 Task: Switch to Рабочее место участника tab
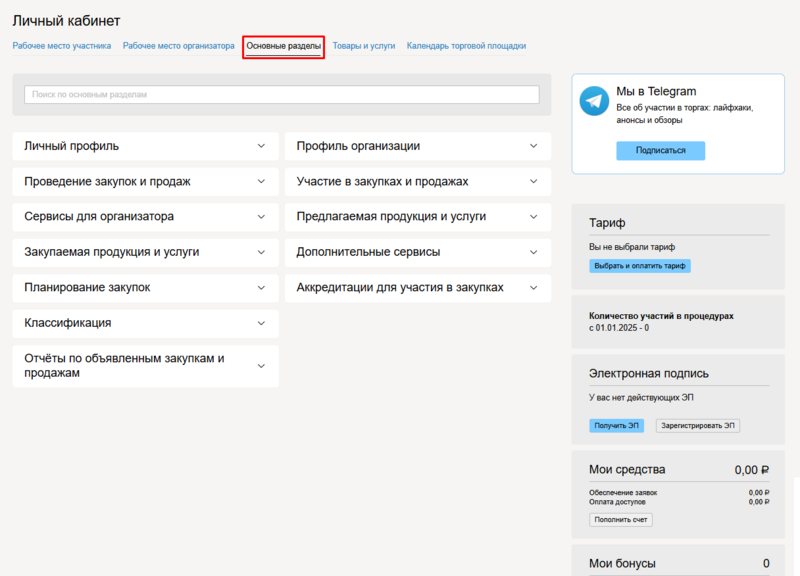pos(61,46)
